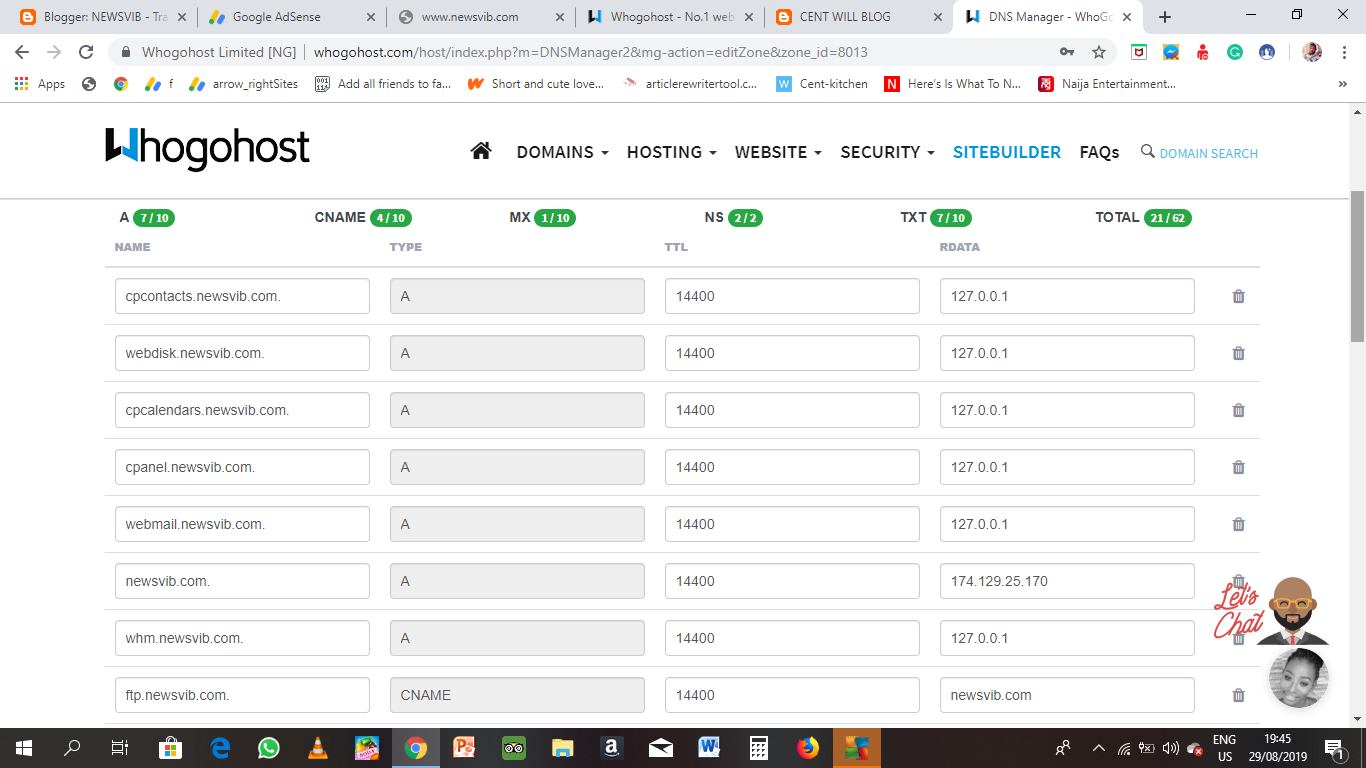This screenshot has width=1366, height=768.
Task: Open the Short and cute love bookmark
Action: pos(536,84)
